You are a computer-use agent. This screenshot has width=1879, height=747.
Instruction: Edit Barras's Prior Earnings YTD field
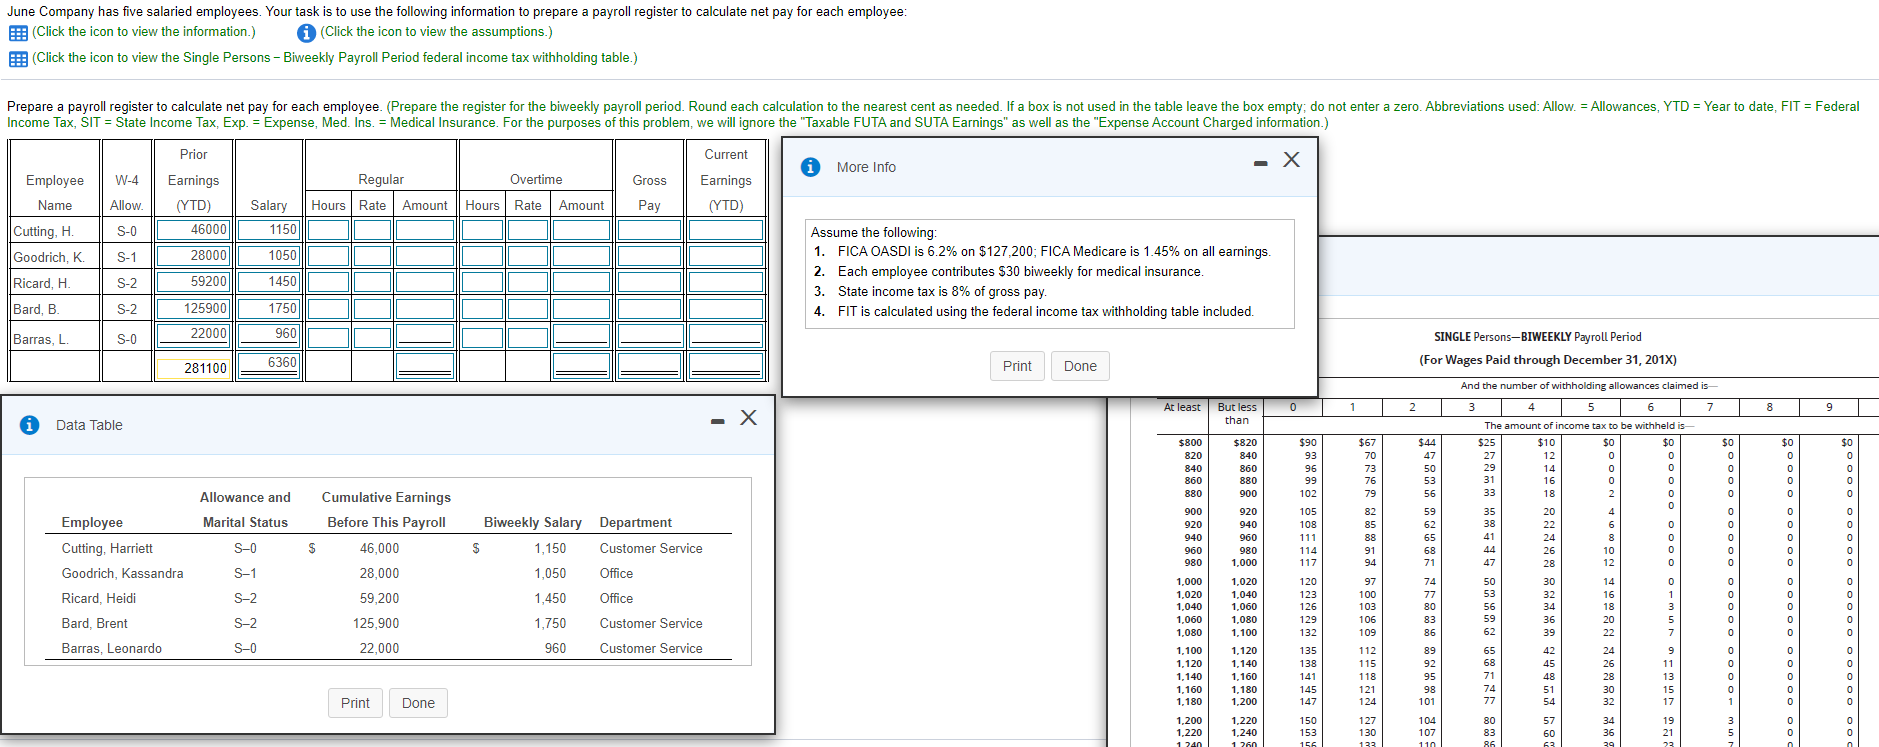[192, 334]
